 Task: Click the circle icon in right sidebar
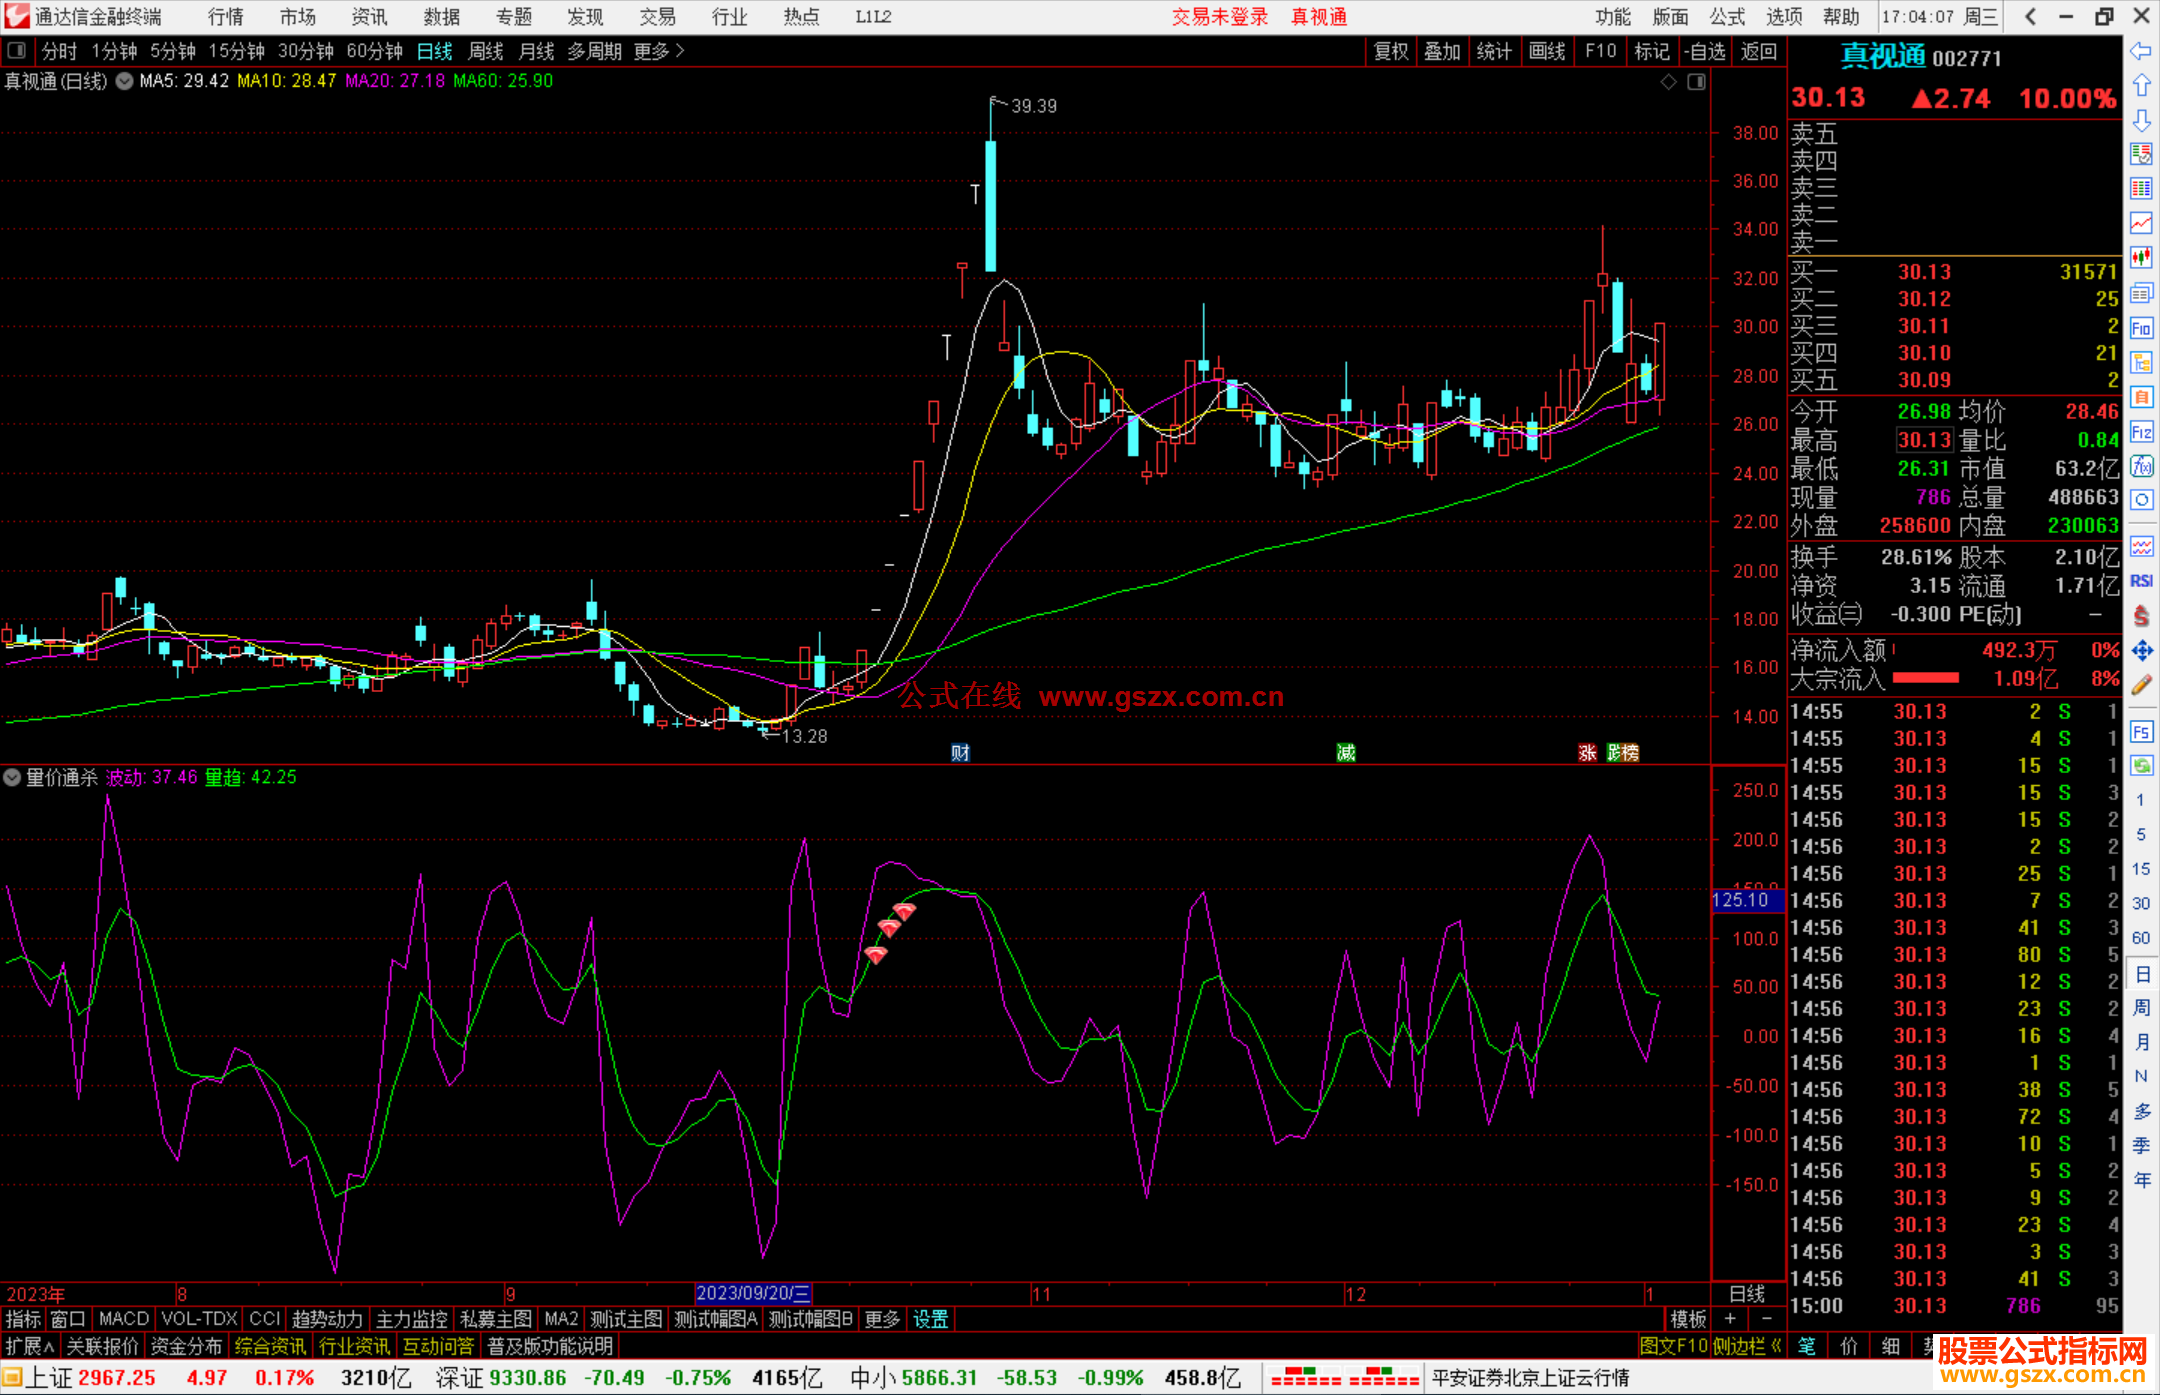point(2141,500)
